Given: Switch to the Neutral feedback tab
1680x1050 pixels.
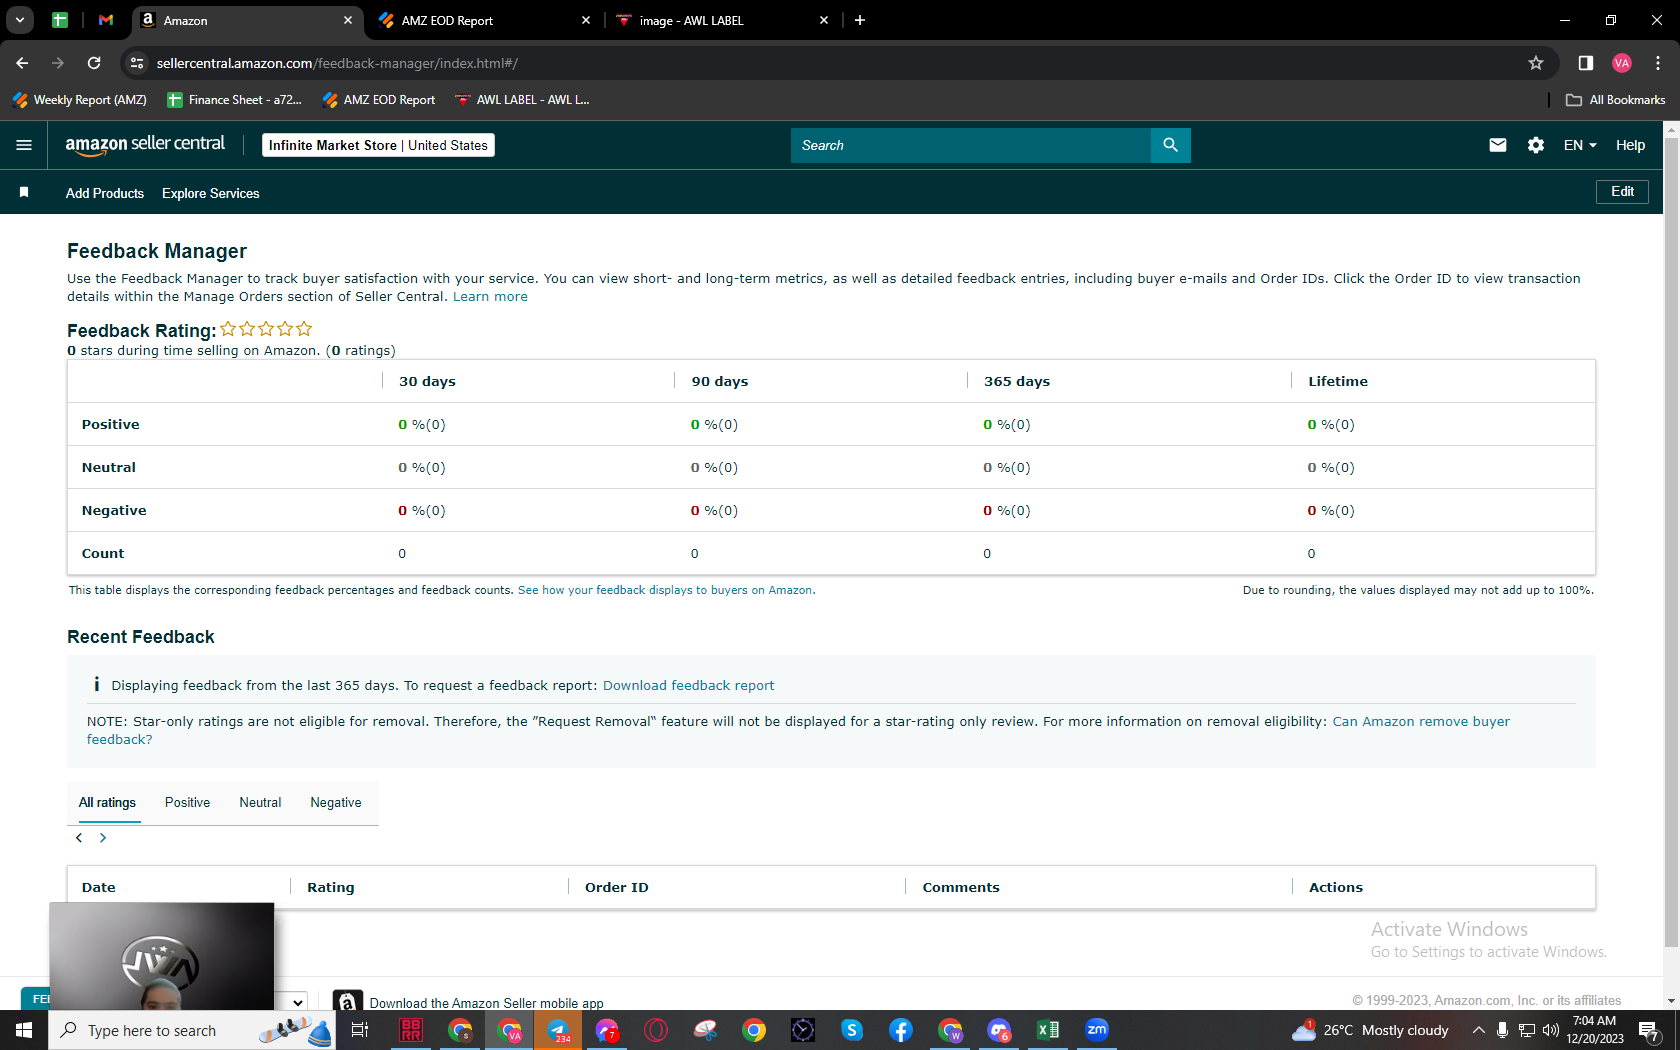Looking at the screenshot, I should [260, 803].
